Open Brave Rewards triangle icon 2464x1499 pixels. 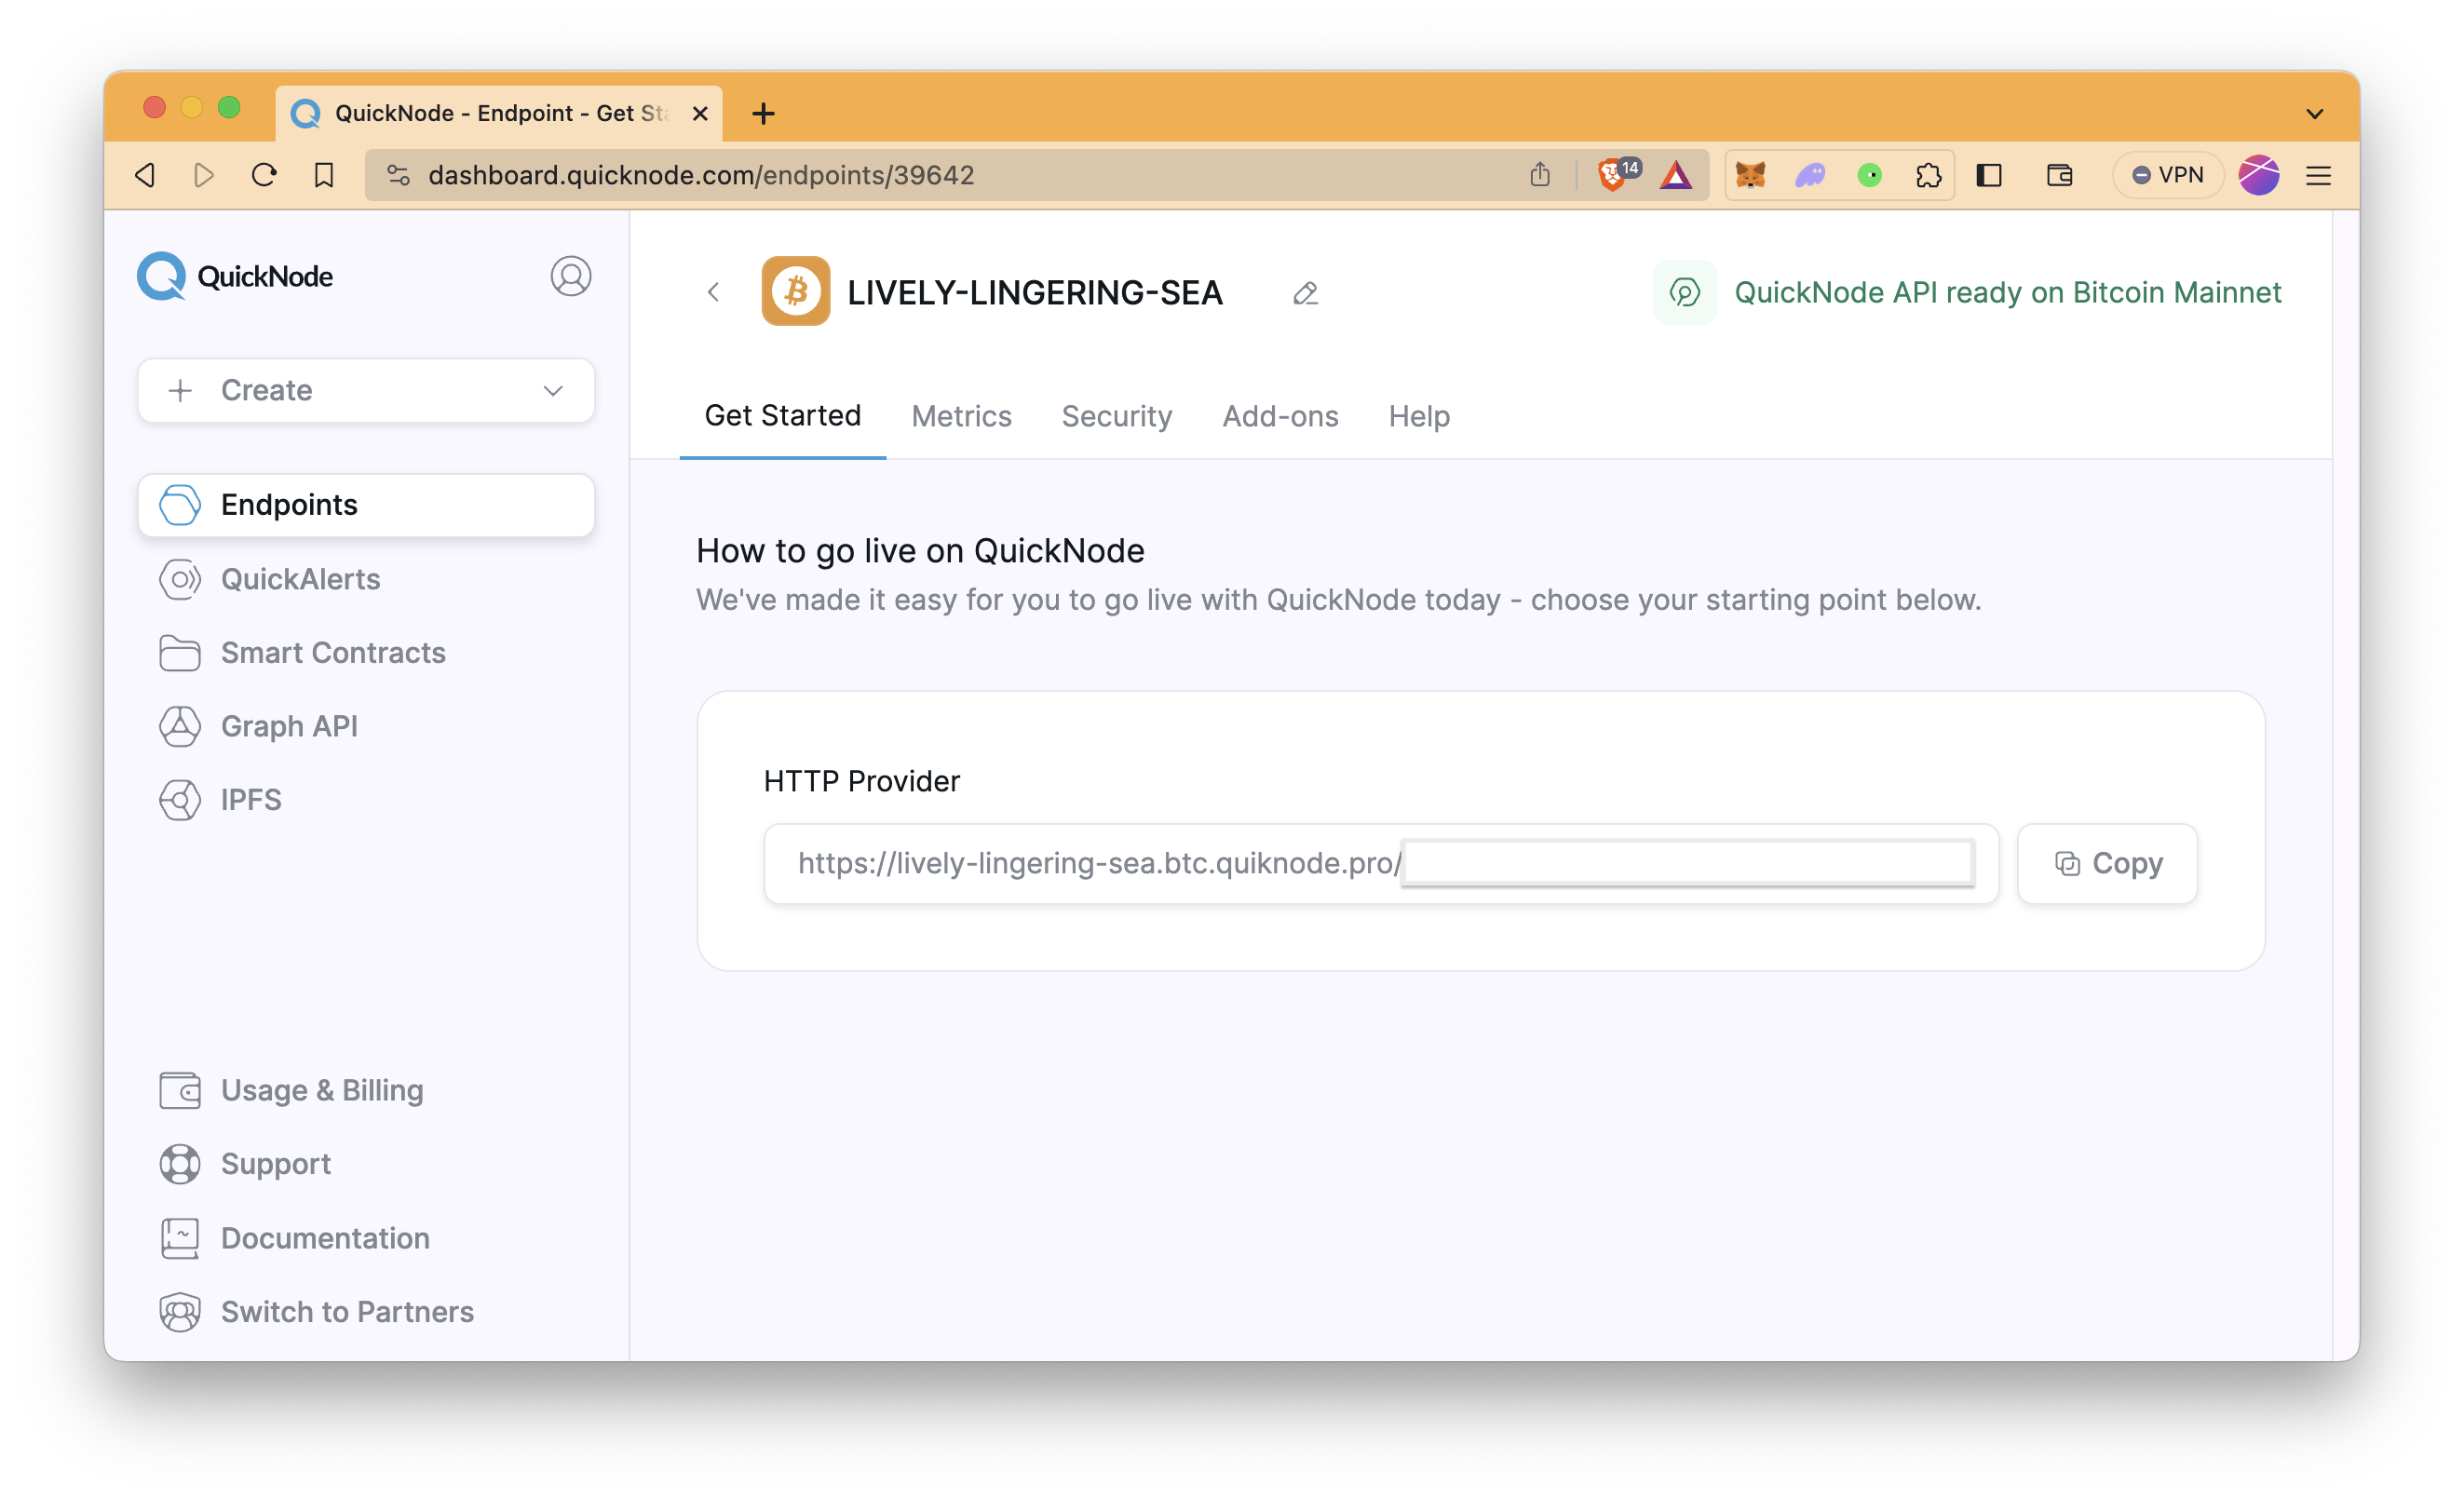pos(1676,175)
